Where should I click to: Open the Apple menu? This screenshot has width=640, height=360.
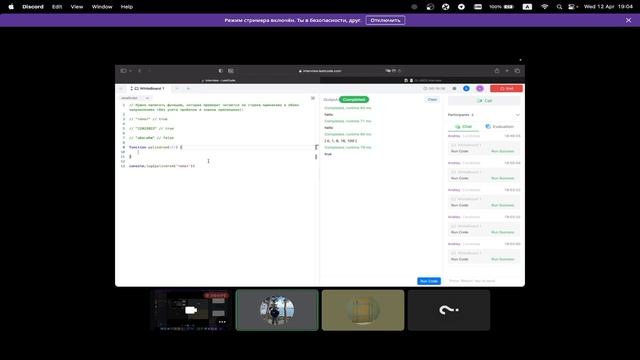coord(11,7)
